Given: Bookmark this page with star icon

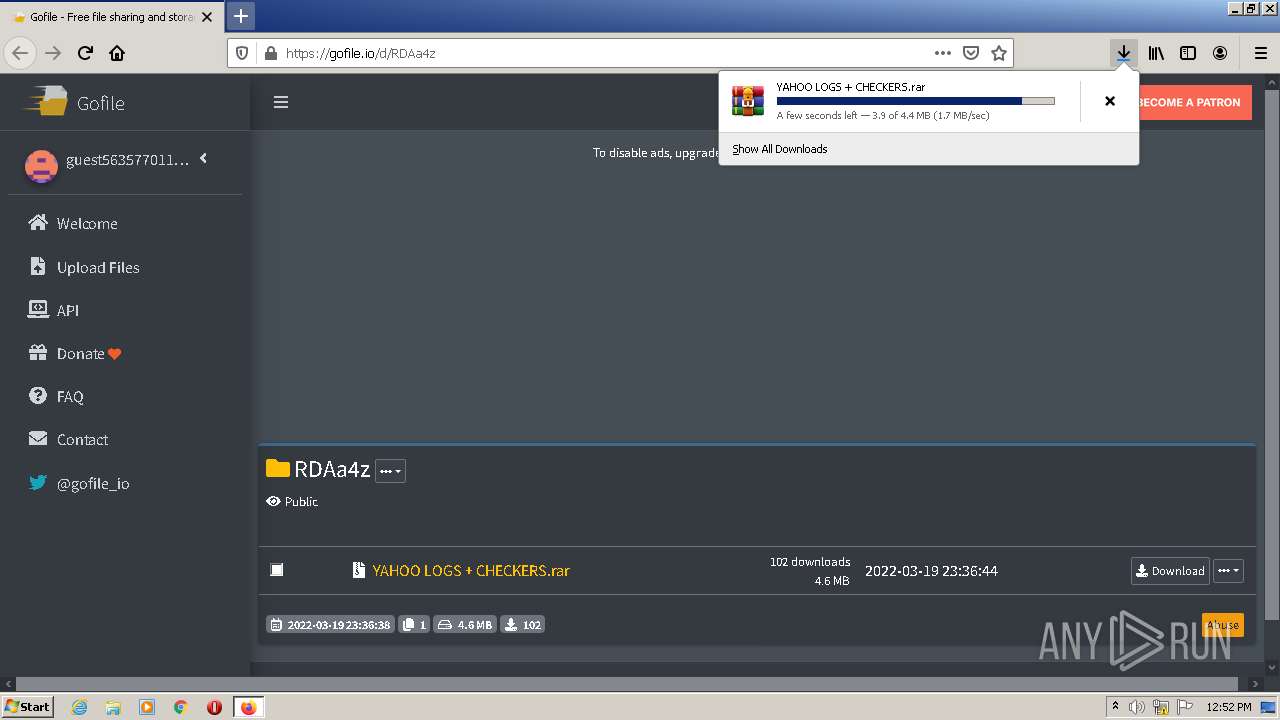Looking at the screenshot, I should [x=998, y=53].
